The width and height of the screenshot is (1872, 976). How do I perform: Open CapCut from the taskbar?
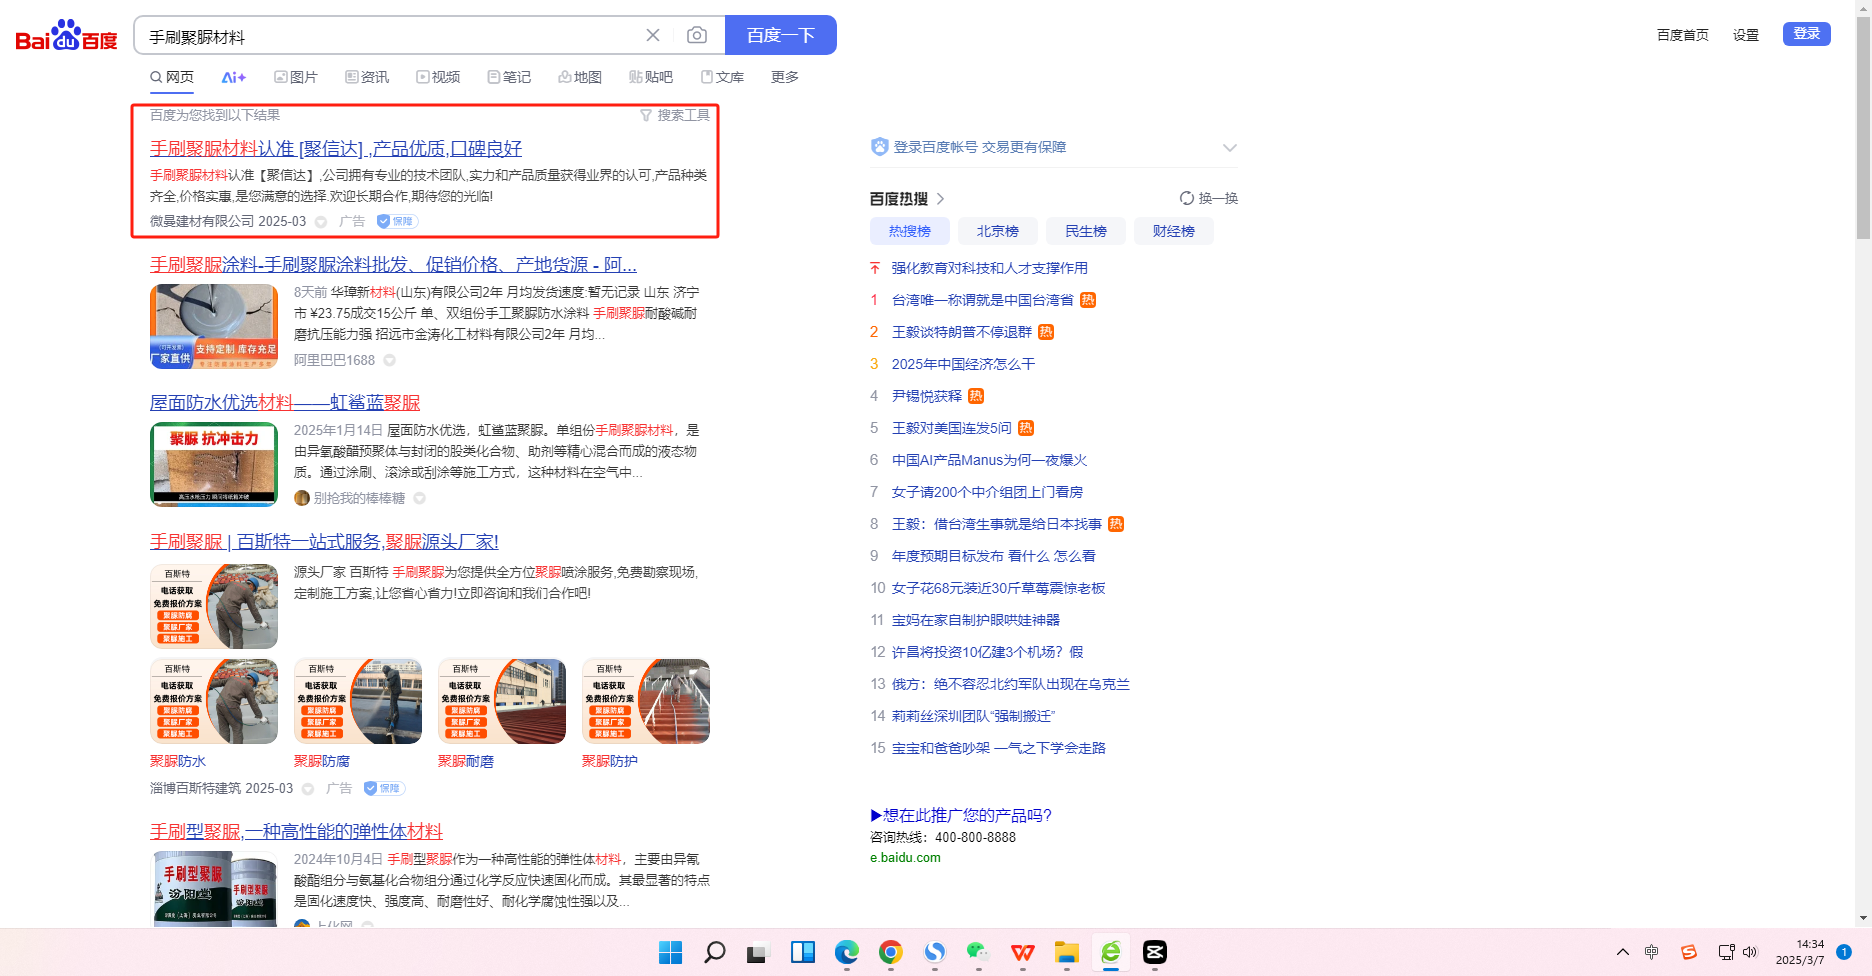1154,952
